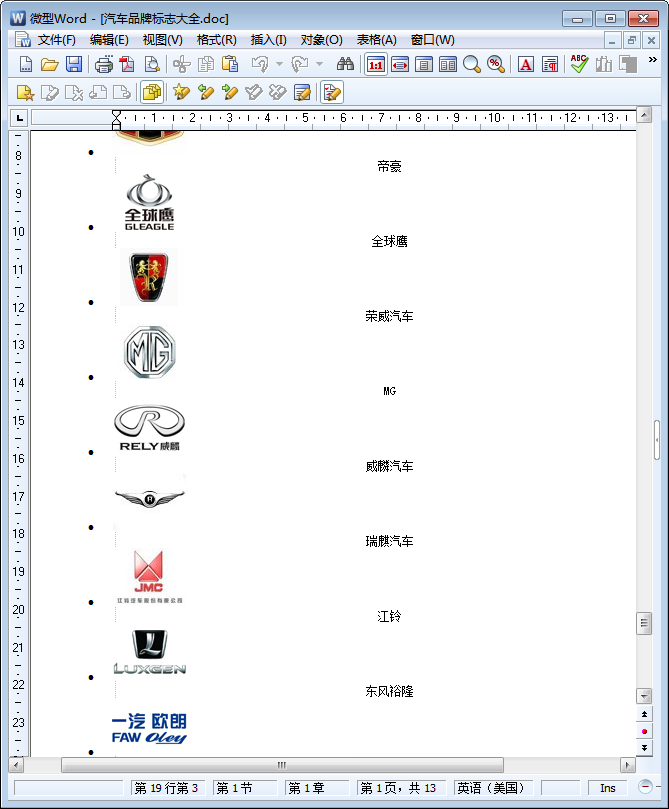Open the 格式(R) menu
669x809 pixels.
217,40
